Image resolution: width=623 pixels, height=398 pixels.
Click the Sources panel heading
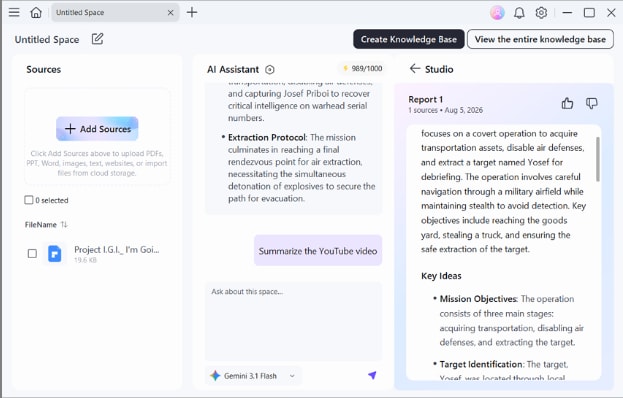44,70
